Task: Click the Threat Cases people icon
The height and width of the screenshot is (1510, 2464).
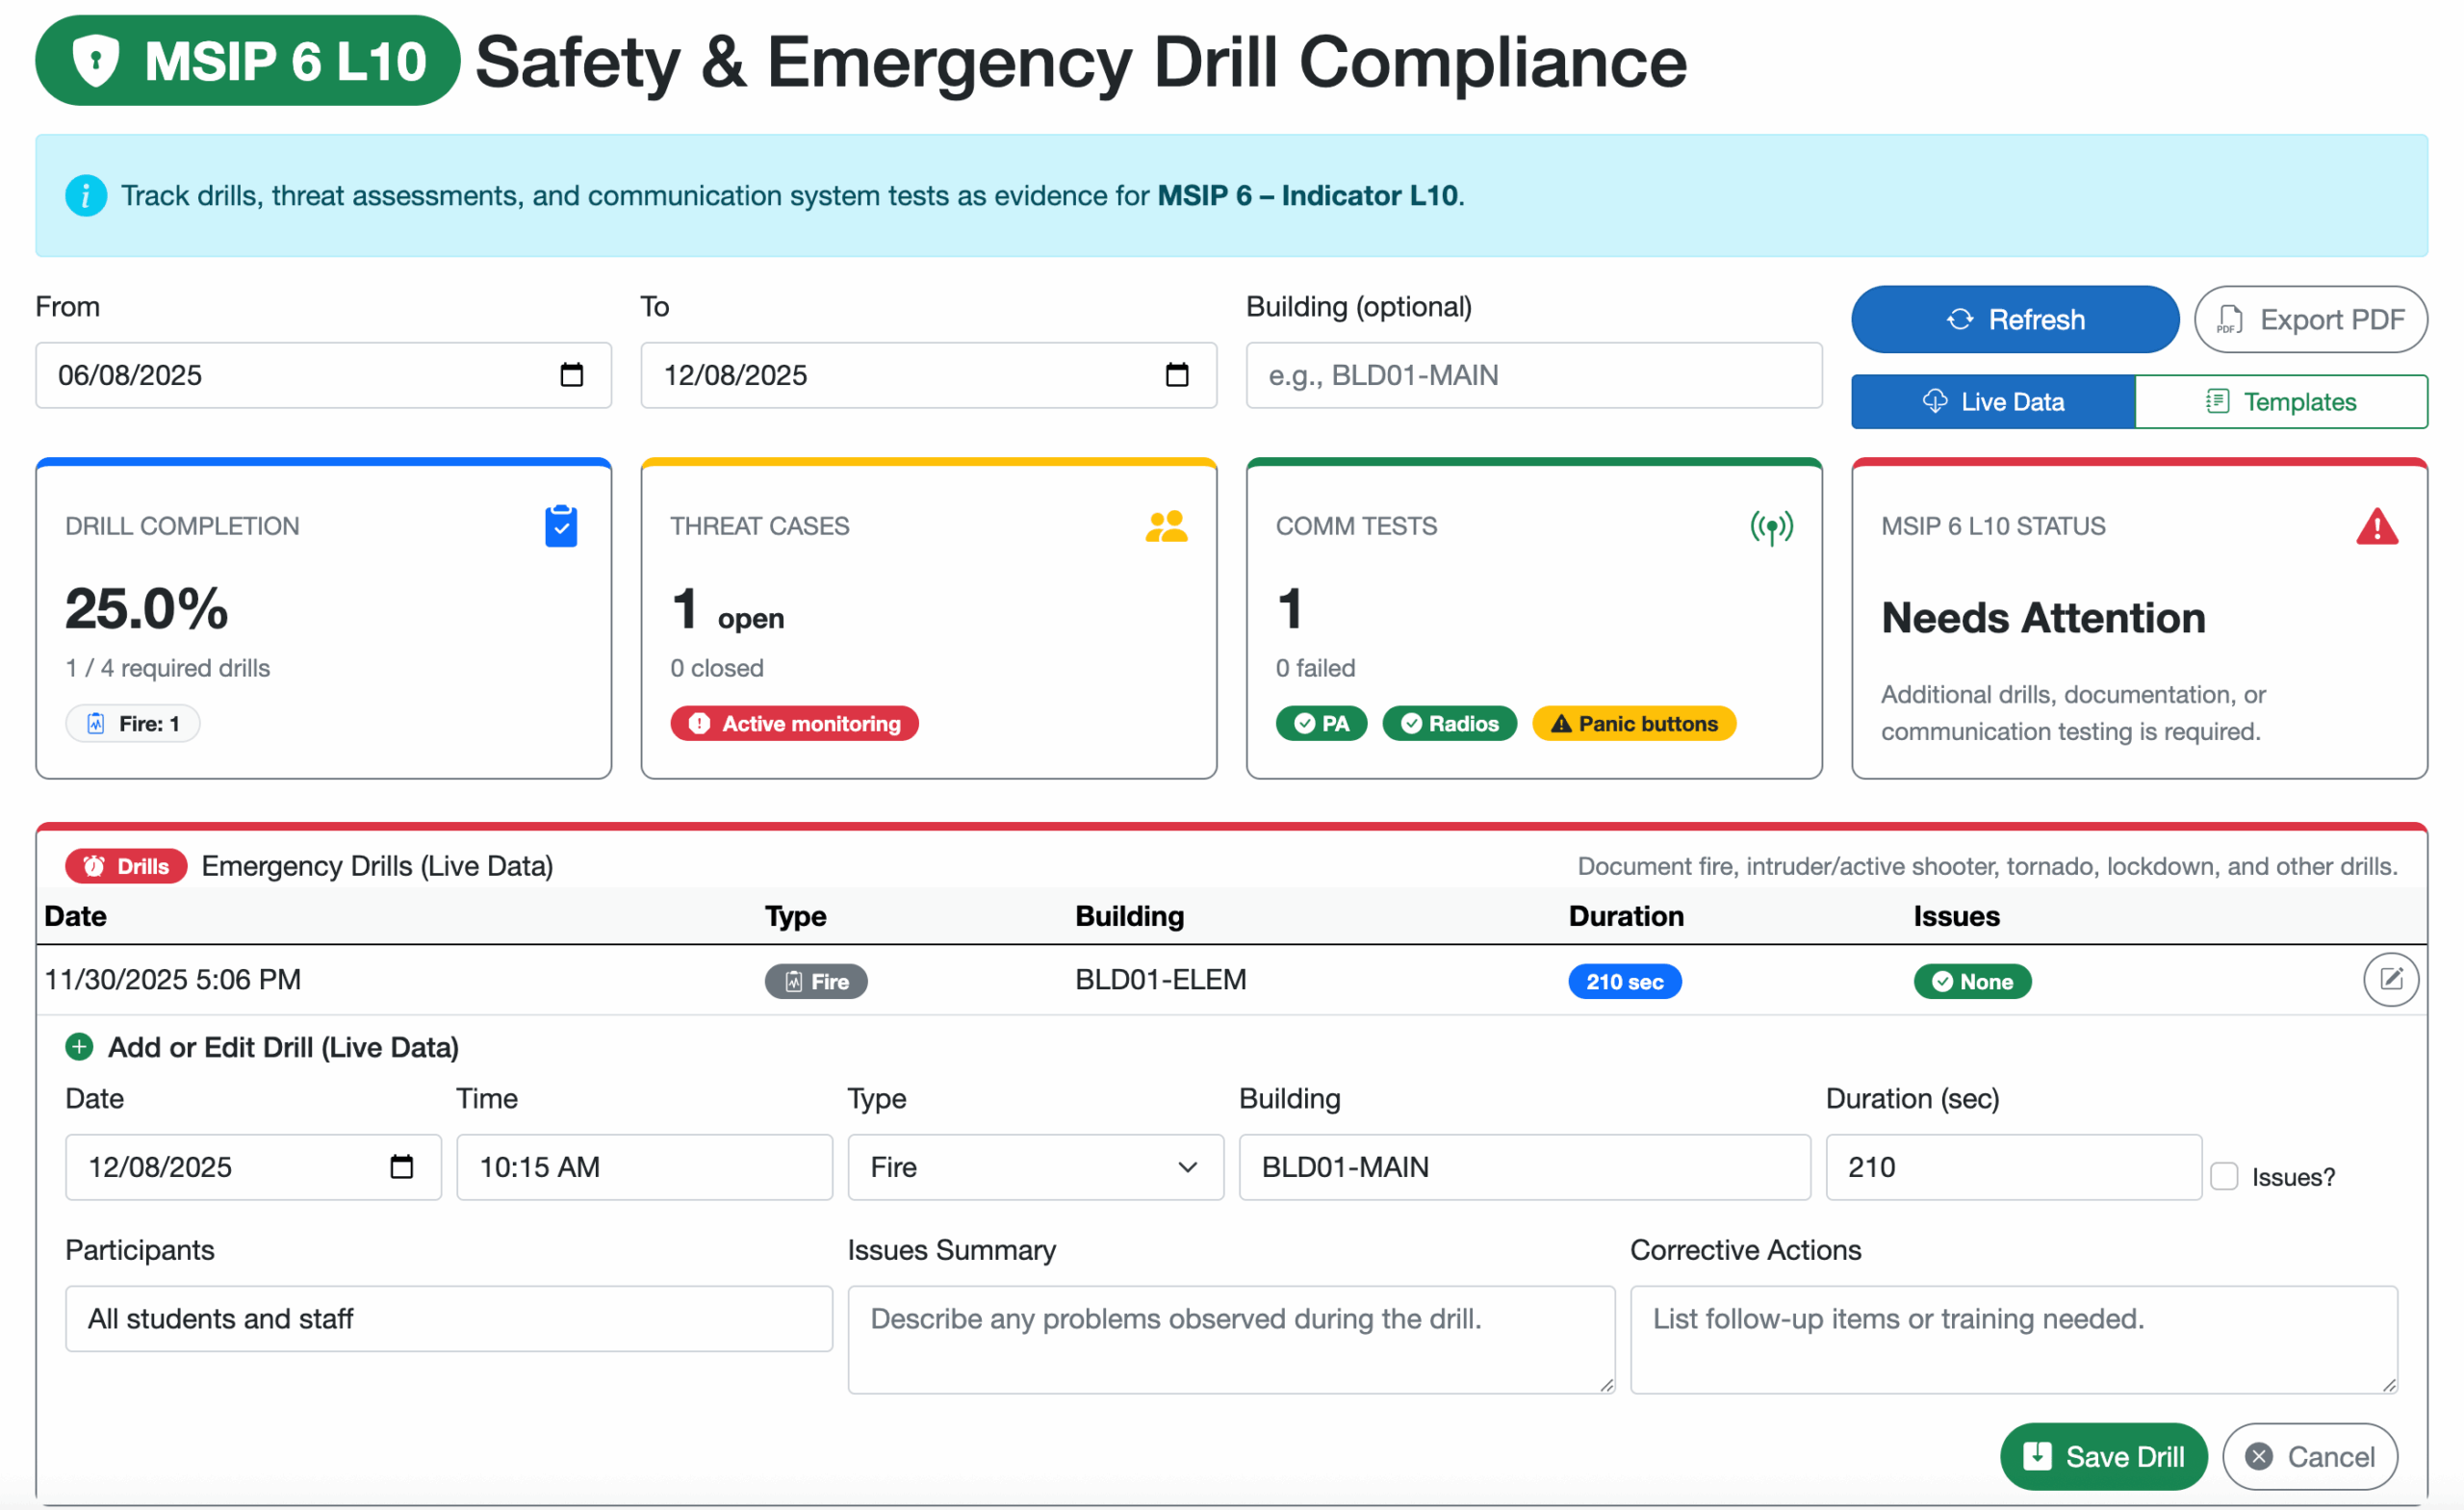Action: 1166,526
